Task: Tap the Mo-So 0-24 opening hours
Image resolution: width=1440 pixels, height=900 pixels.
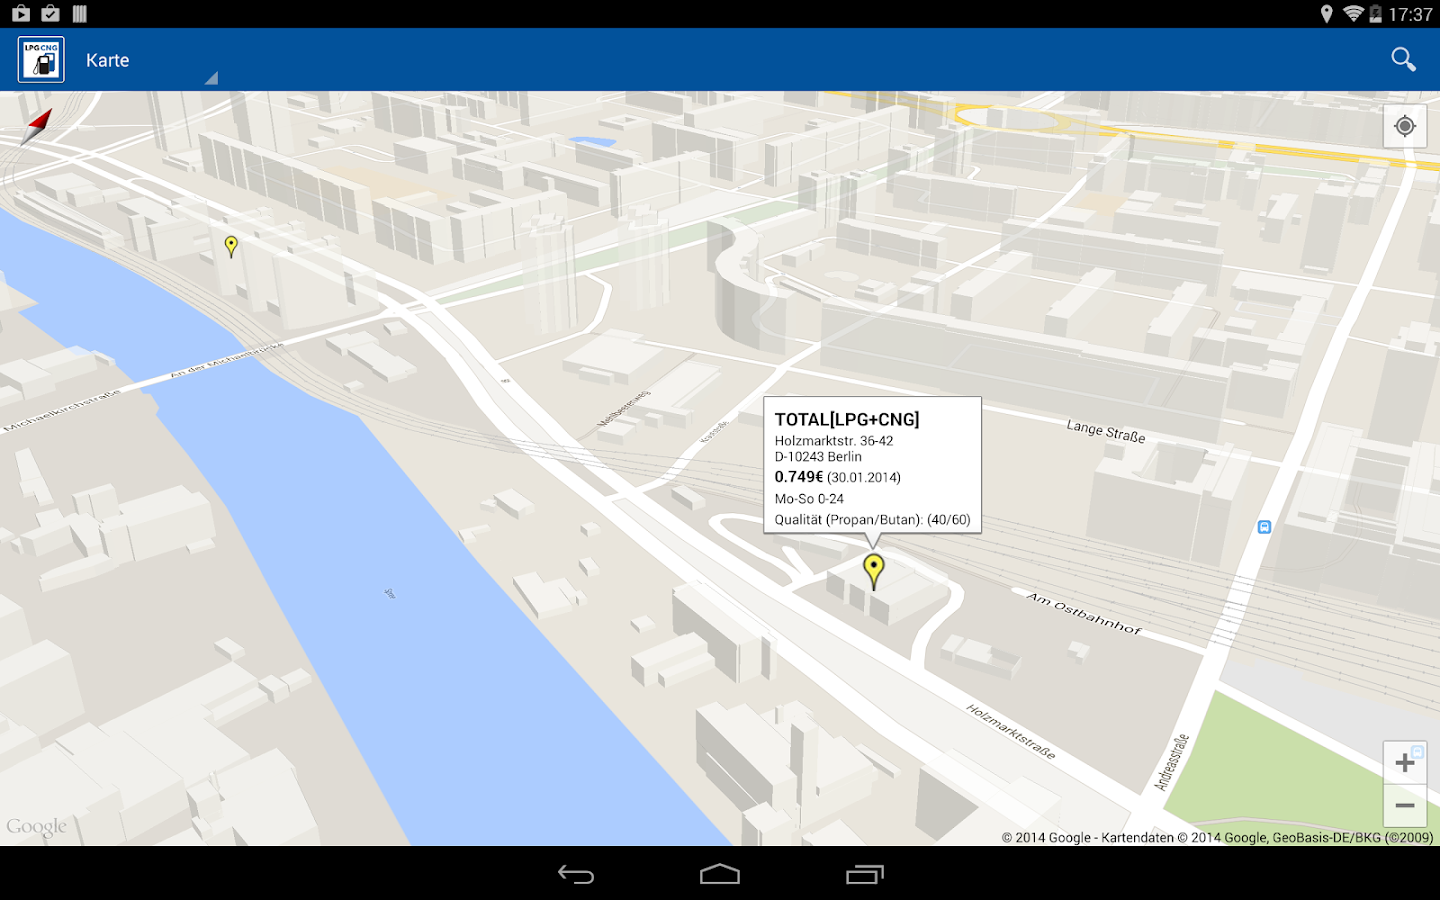Action: coord(809,499)
